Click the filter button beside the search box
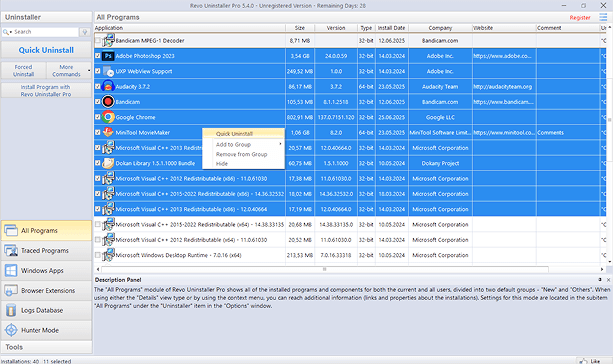 point(84,32)
